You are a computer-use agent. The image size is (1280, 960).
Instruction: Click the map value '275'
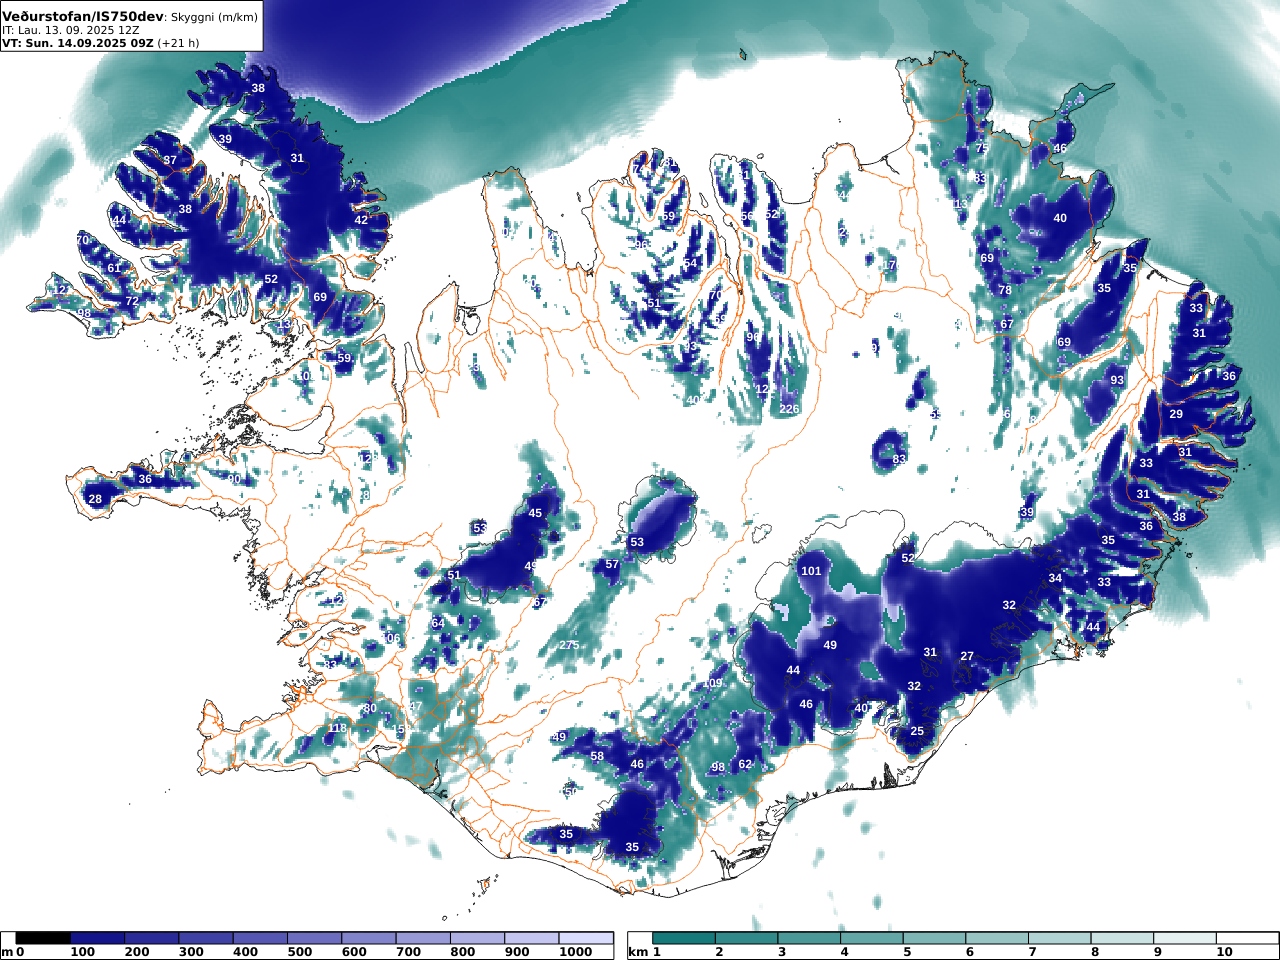(569, 645)
